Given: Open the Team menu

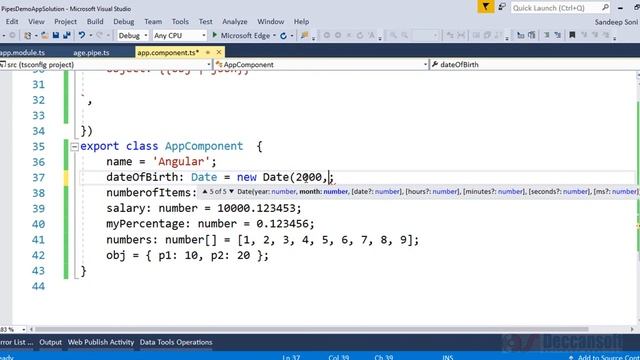Looking at the screenshot, I should (153, 22).
